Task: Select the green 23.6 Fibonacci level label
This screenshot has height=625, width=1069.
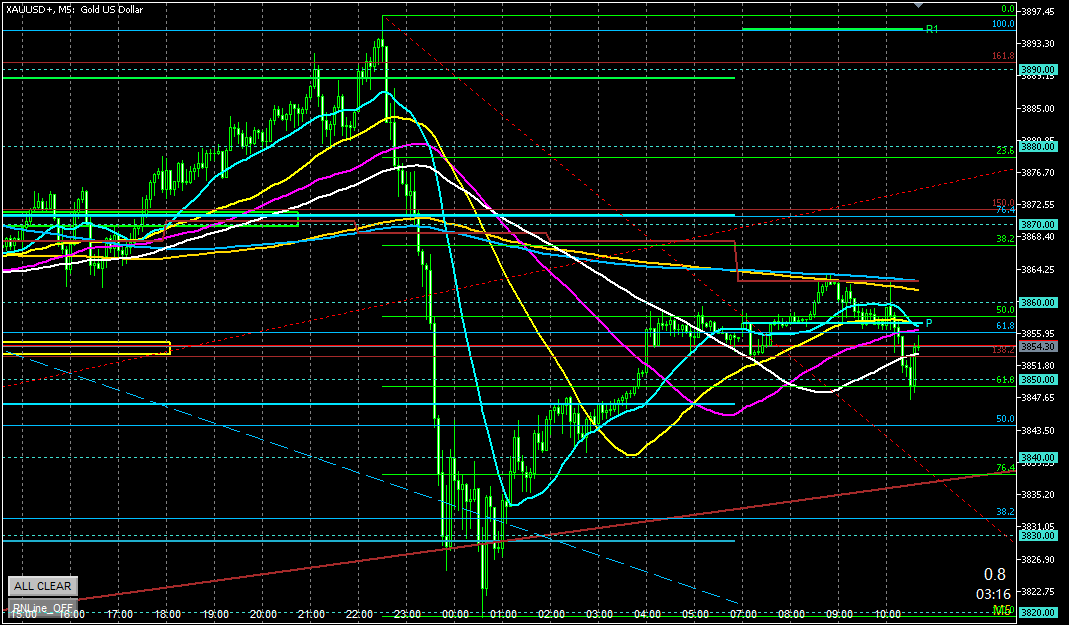Action: (x=1005, y=150)
